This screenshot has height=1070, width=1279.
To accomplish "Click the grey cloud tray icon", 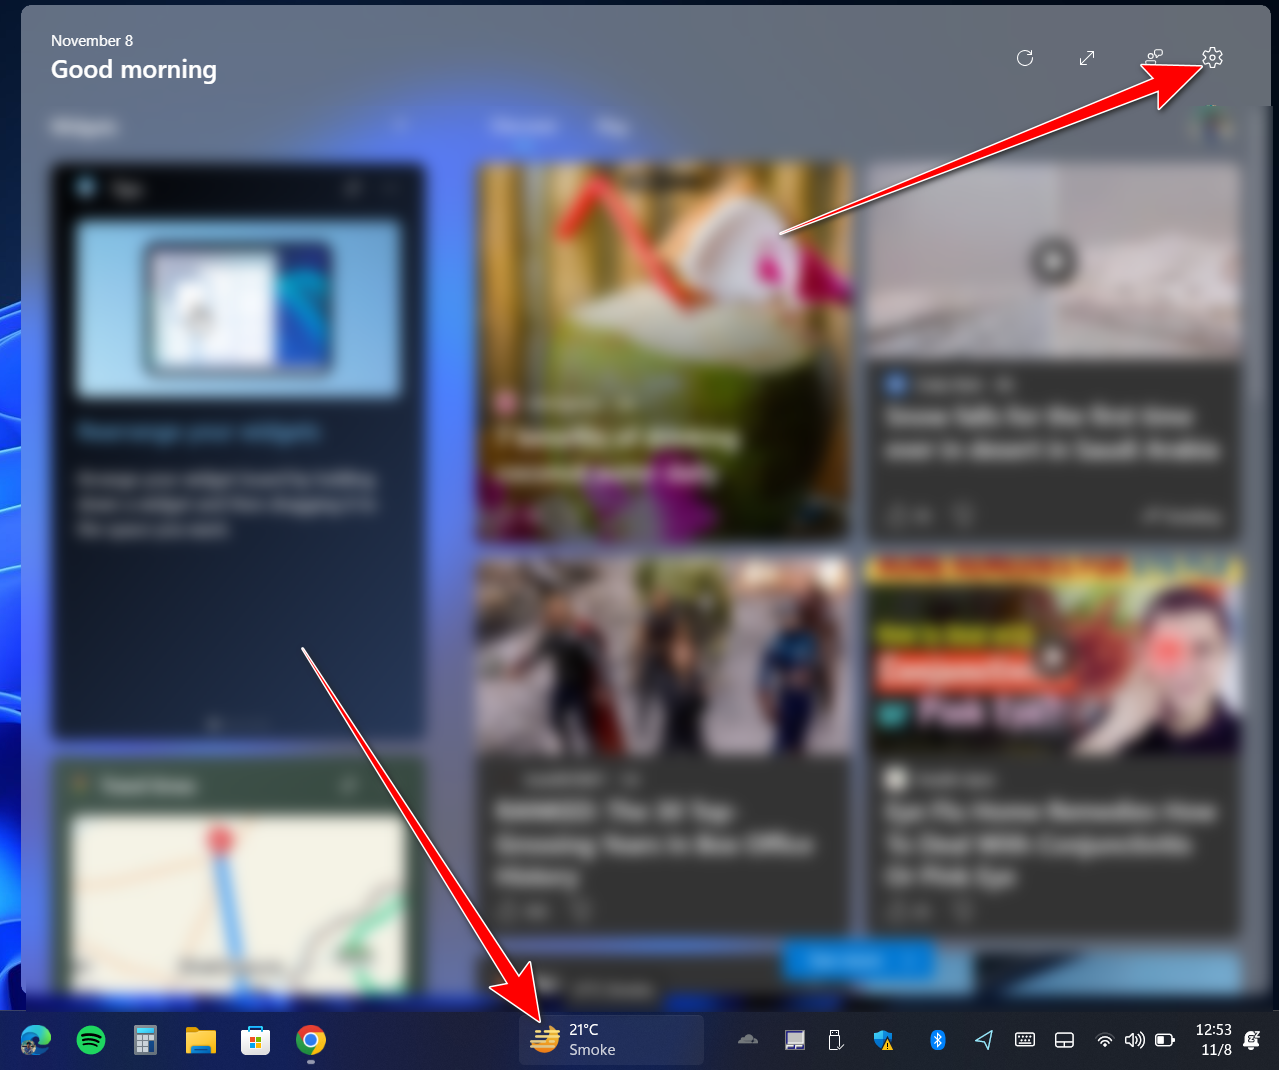I will (x=748, y=1040).
